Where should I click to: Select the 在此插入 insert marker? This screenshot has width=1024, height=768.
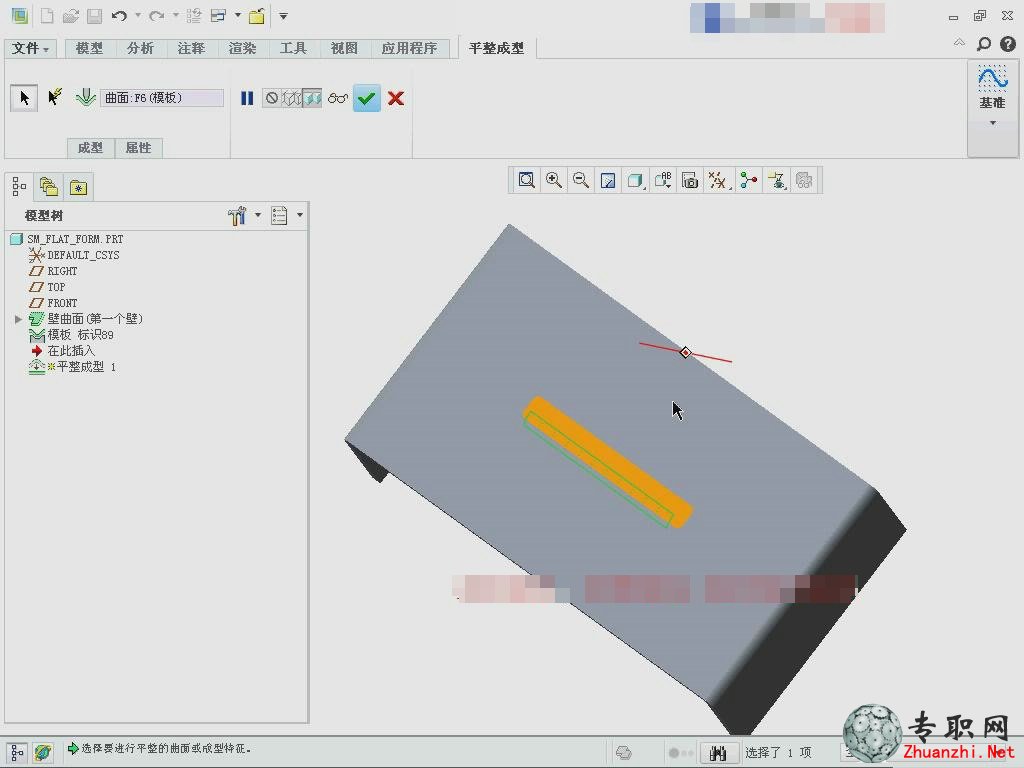[x=71, y=351]
